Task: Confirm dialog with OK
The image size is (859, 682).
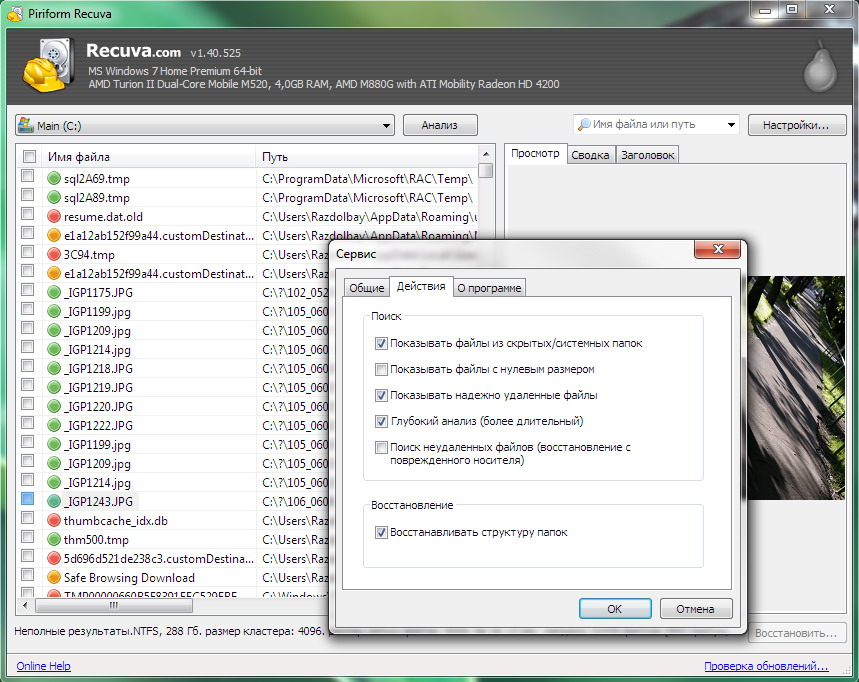Action: tap(615, 609)
